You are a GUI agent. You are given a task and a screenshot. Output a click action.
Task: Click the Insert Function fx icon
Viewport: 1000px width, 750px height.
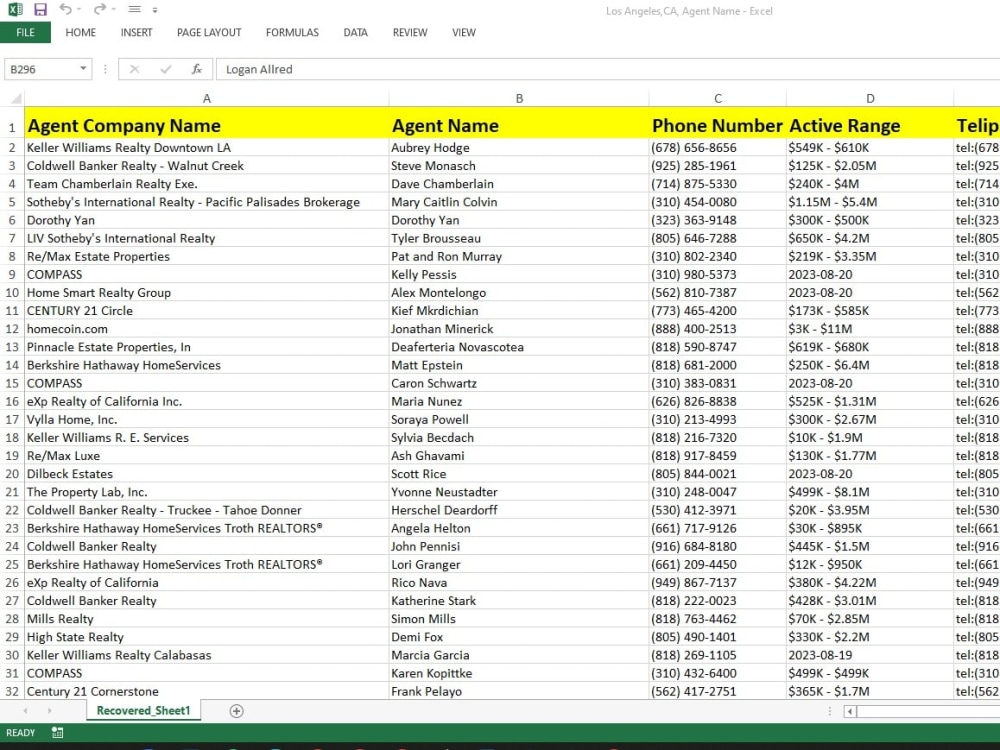coord(196,69)
